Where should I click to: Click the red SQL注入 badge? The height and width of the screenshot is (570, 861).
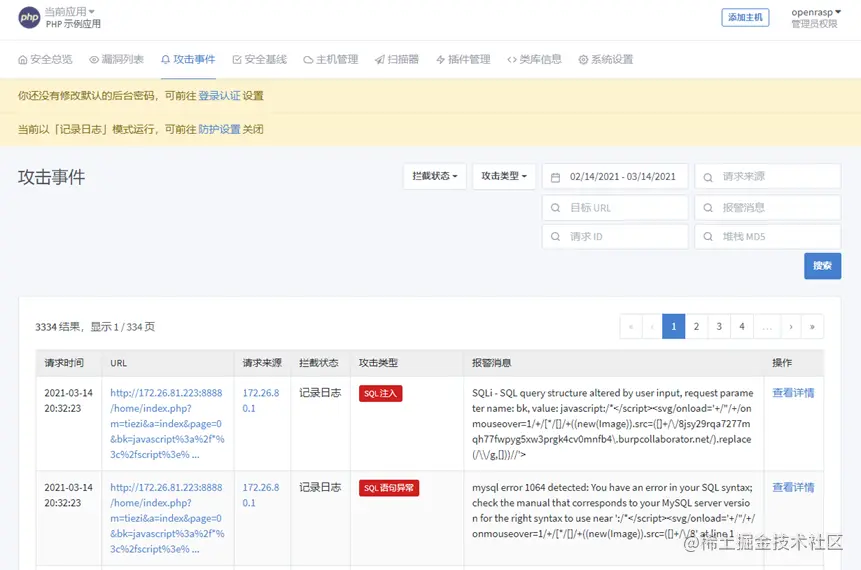point(381,393)
